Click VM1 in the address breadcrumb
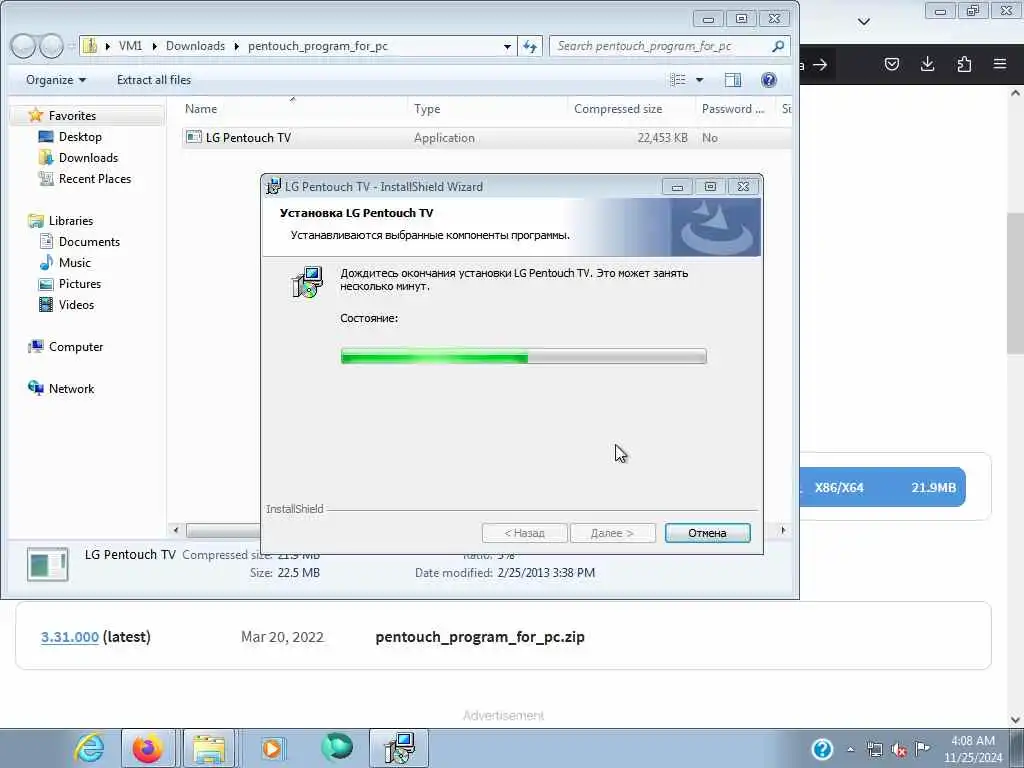Image resolution: width=1024 pixels, height=768 pixels. (130, 46)
